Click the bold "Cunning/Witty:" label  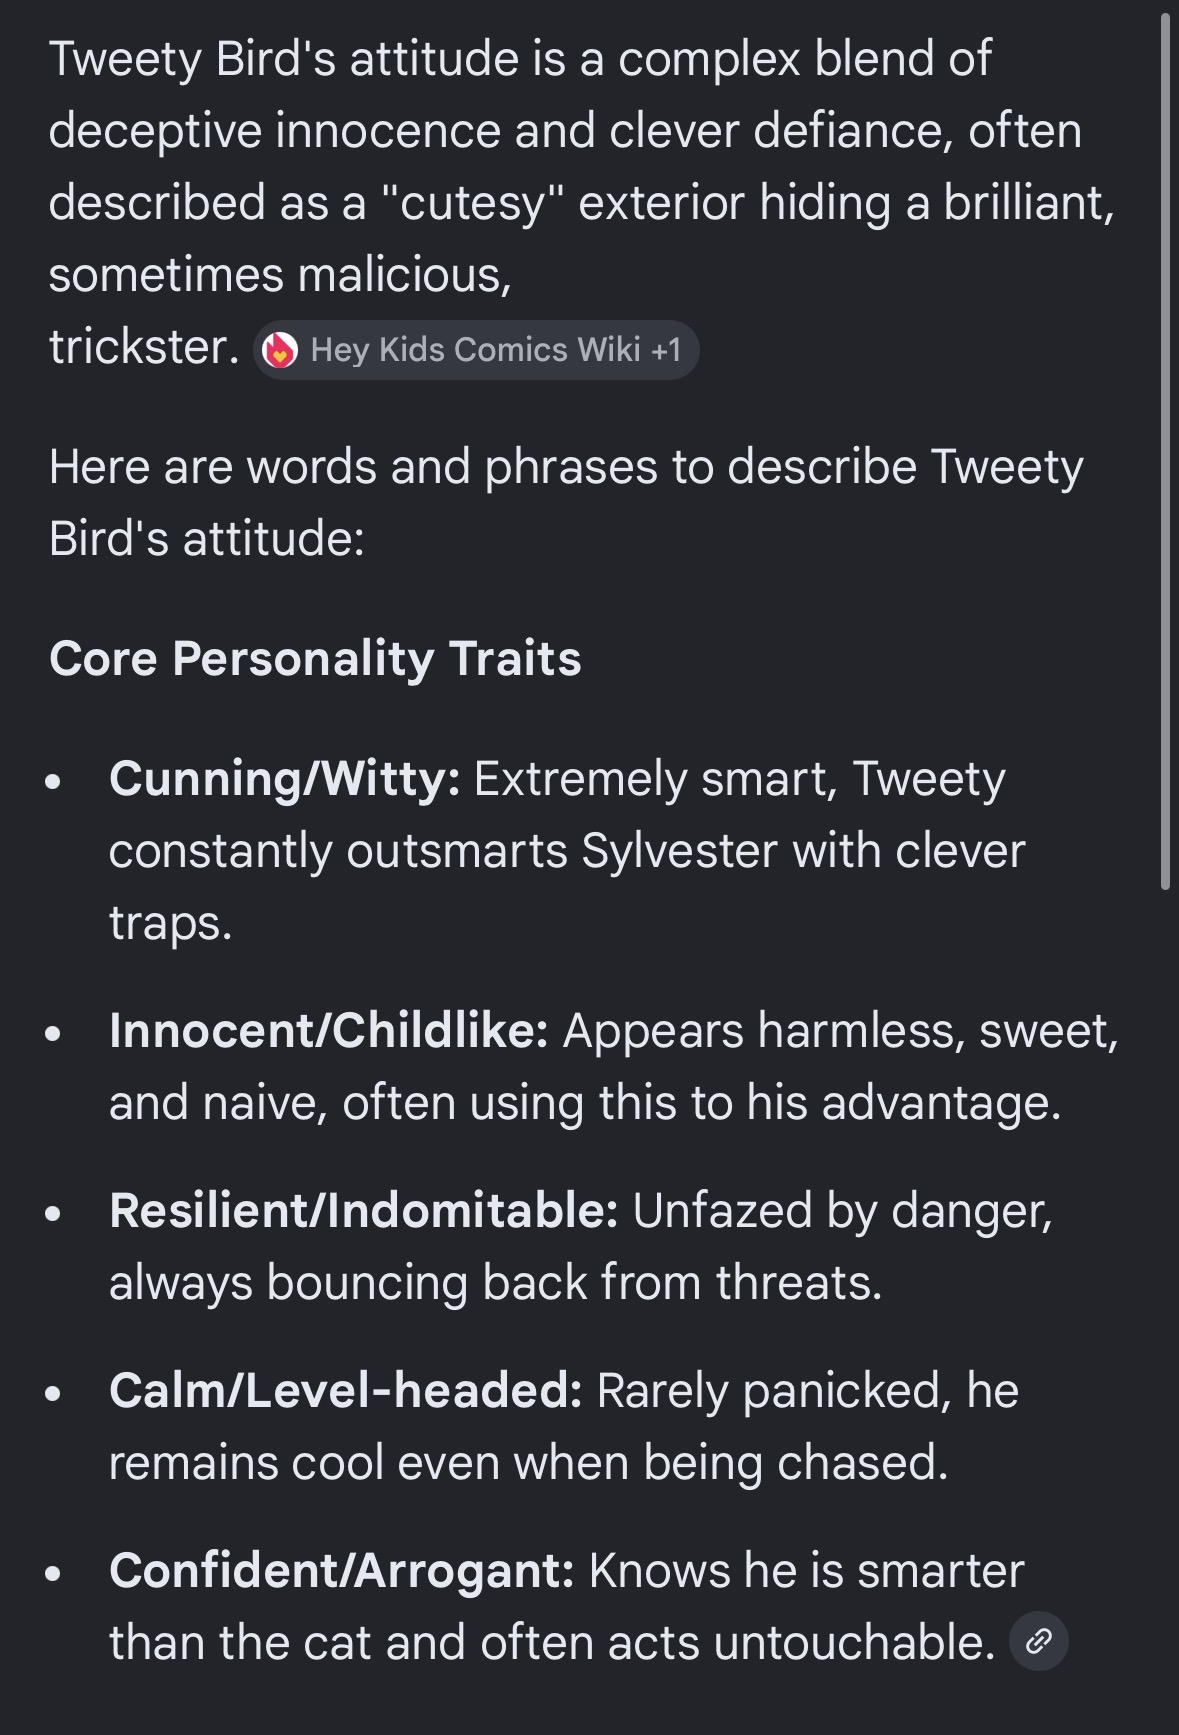(x=285, y=779)
